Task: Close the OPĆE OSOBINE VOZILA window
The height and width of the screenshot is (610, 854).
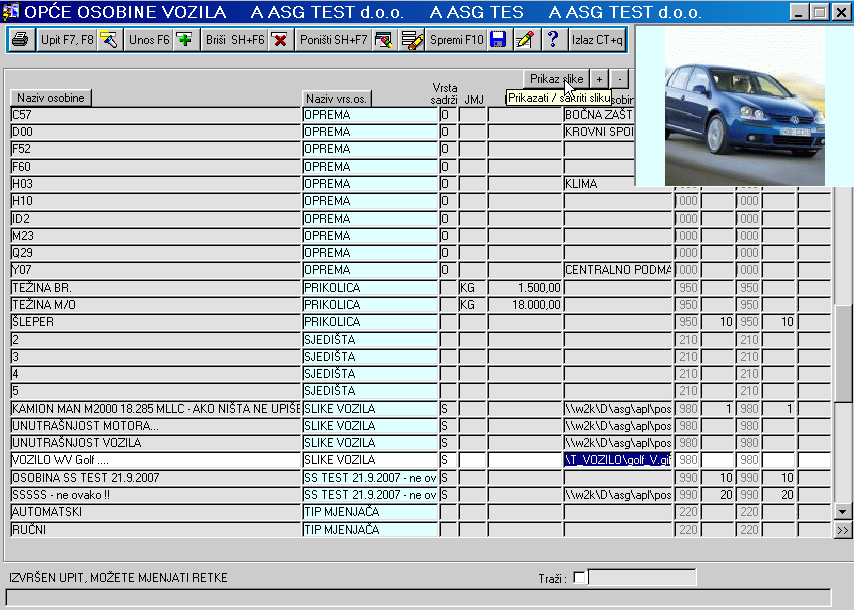Action: [x=841, y=12]
